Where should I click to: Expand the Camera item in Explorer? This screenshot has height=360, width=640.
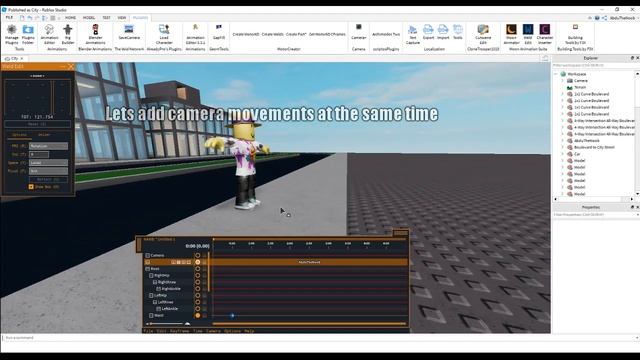[562, 80]
